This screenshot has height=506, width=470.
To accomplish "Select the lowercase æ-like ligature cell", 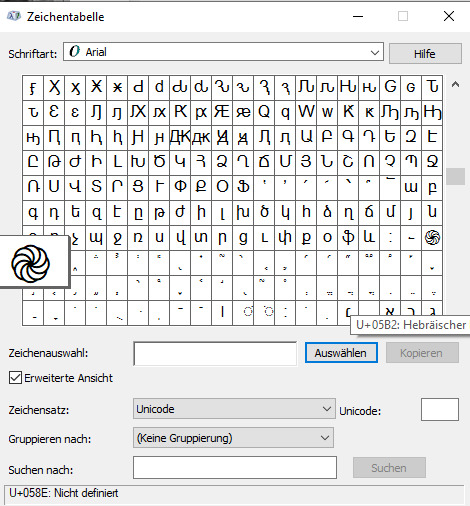I will click(x=243, y=112).
